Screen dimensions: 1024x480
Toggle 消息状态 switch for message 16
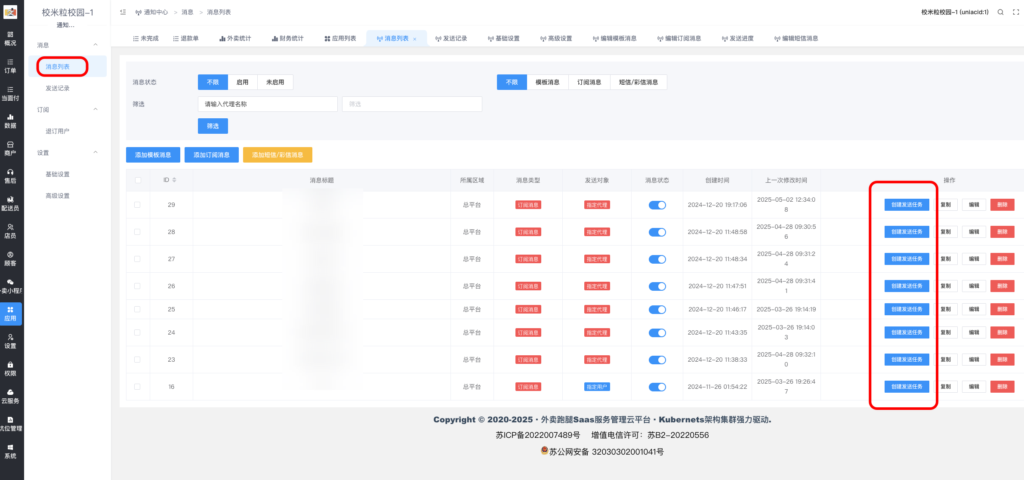click(657, 387)
